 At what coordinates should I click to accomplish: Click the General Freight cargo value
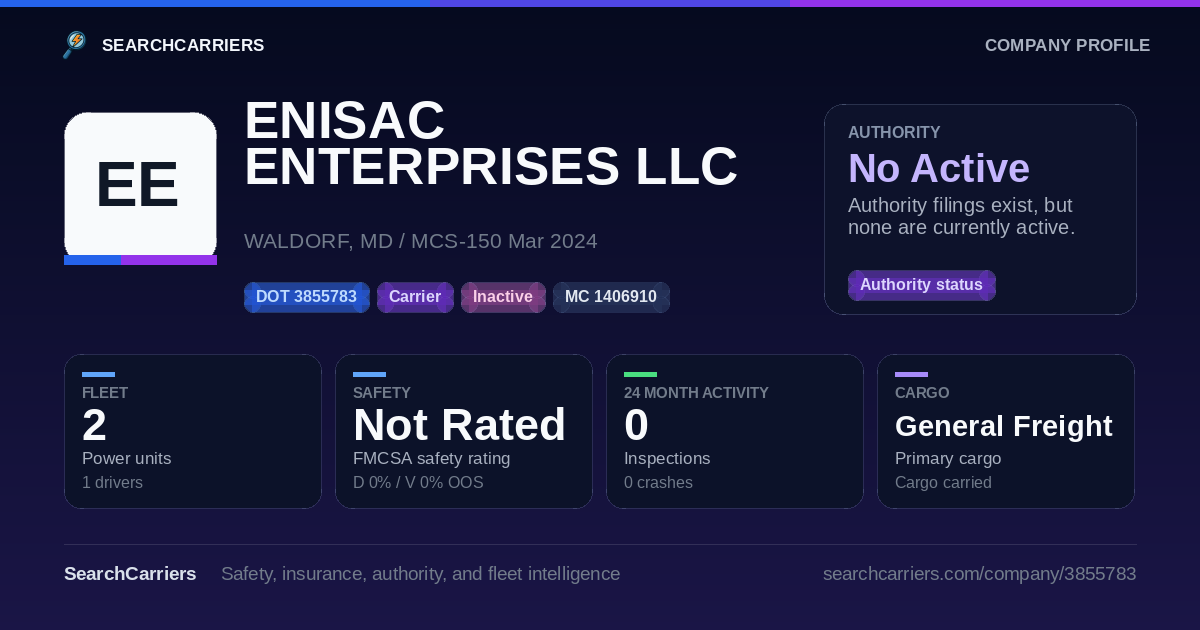[x=1003, y=426]
